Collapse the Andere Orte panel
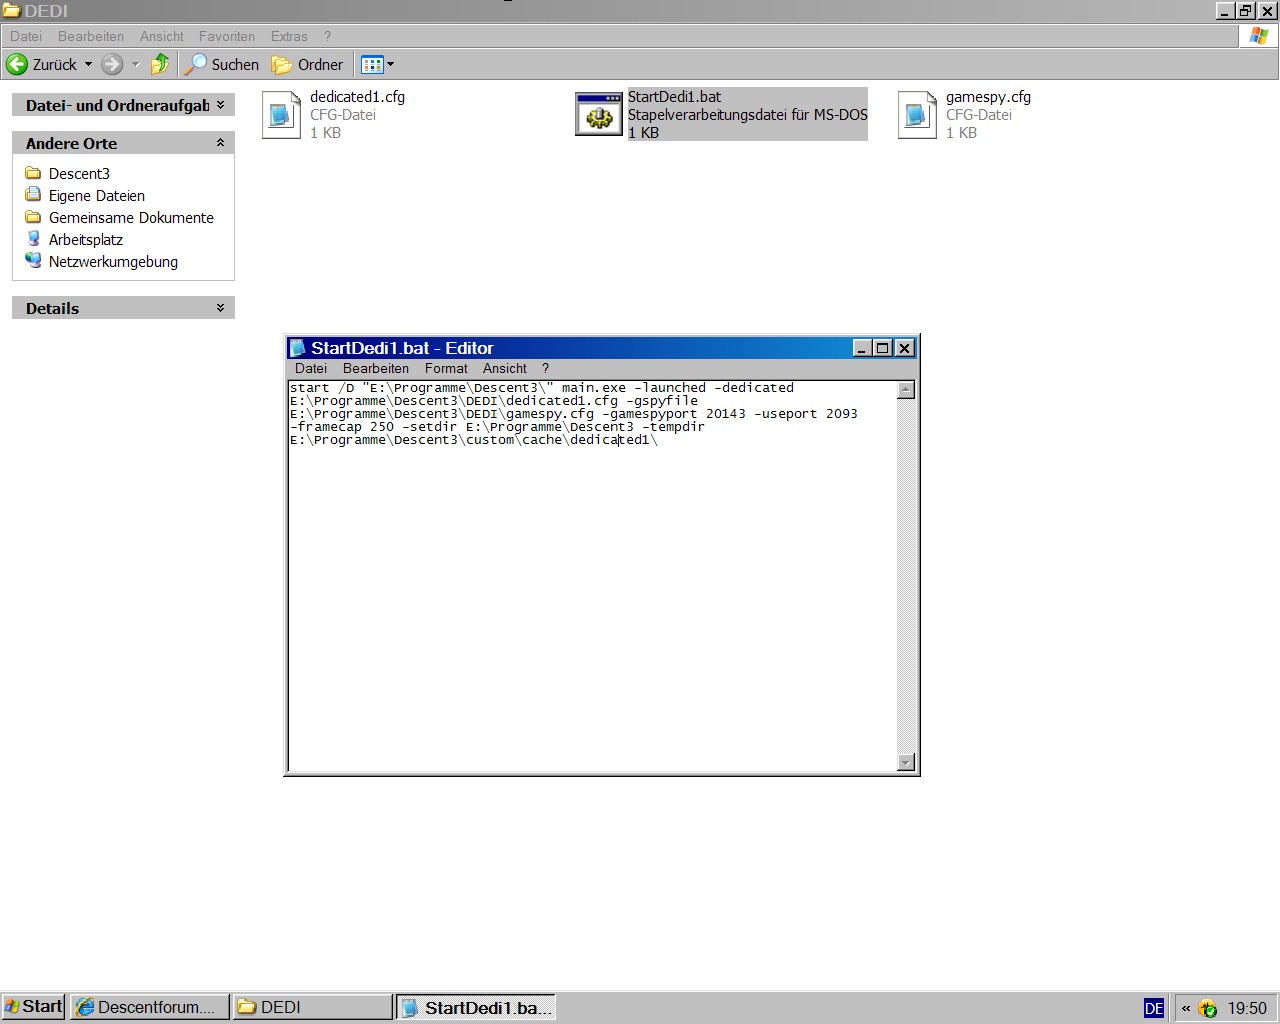This screenshot has width=1280, height=1024. 220,143
